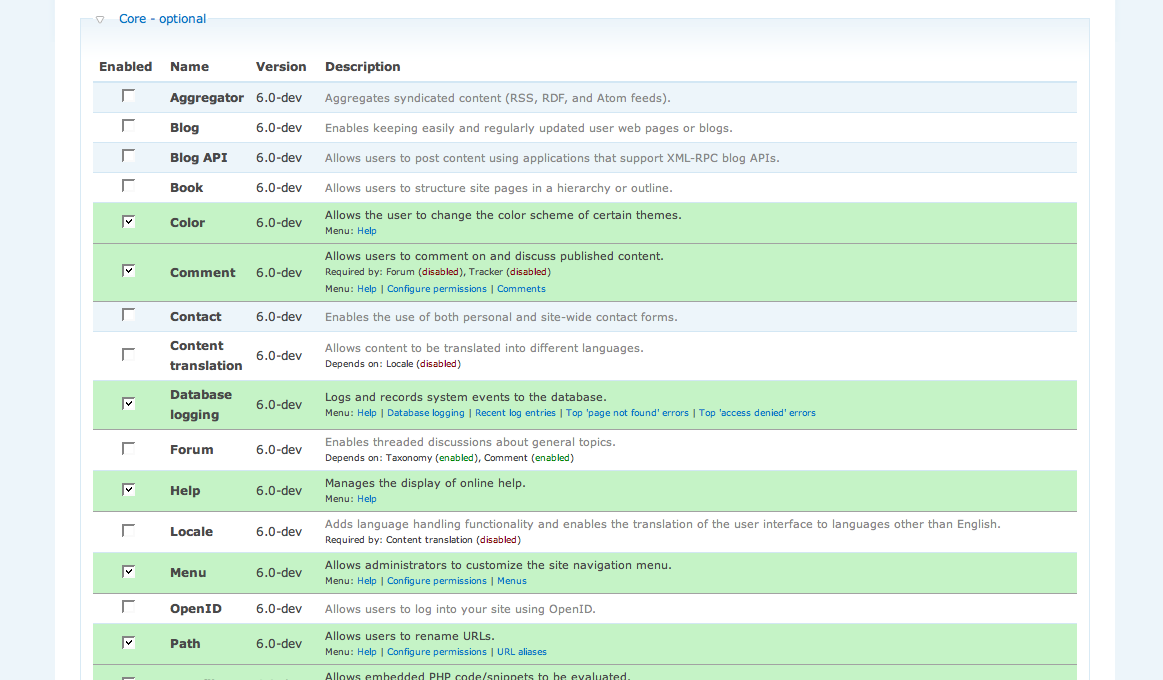This screenshot has width=1163, height=680.
Task: Disable the Color module checkbox
Action: coord(128,221)
